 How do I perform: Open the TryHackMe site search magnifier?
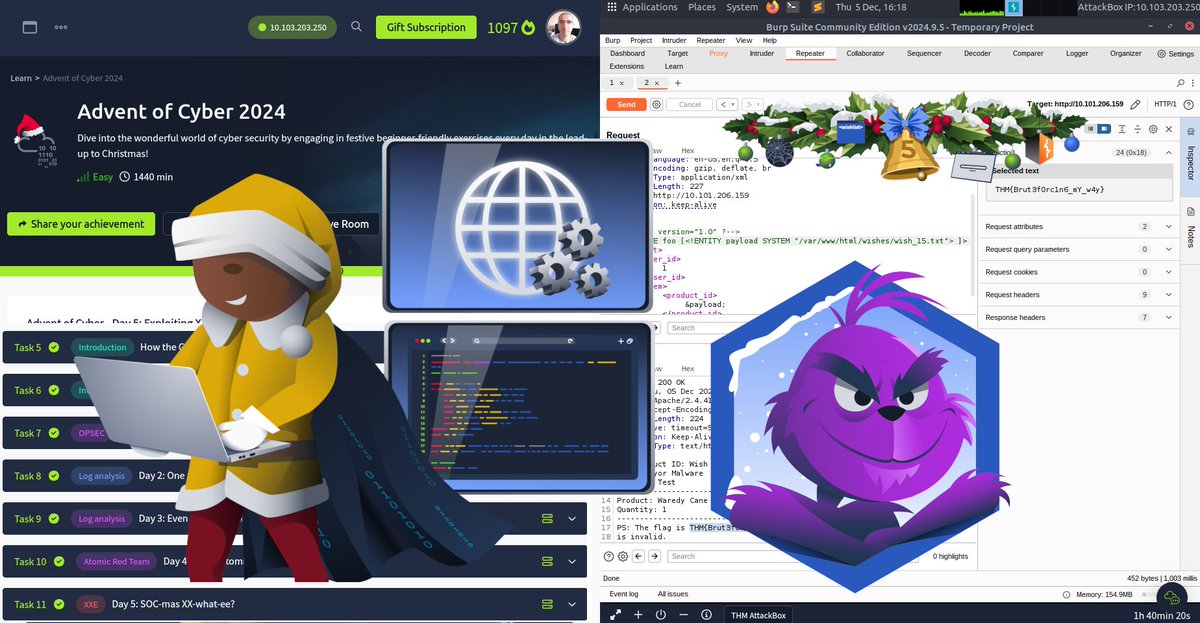click(357, 27)
